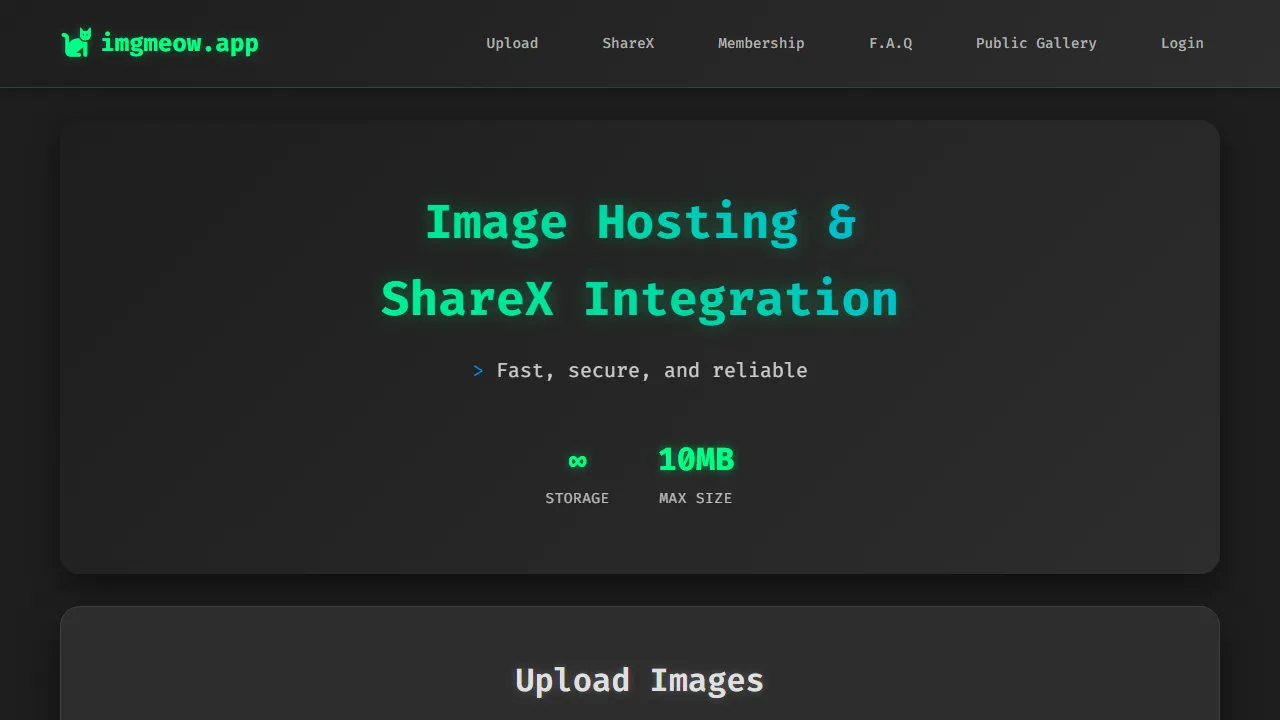The width and height of the screenshot is (1280, 720).
Task: Click the green cat logo icon
Action: pos(78,43)
